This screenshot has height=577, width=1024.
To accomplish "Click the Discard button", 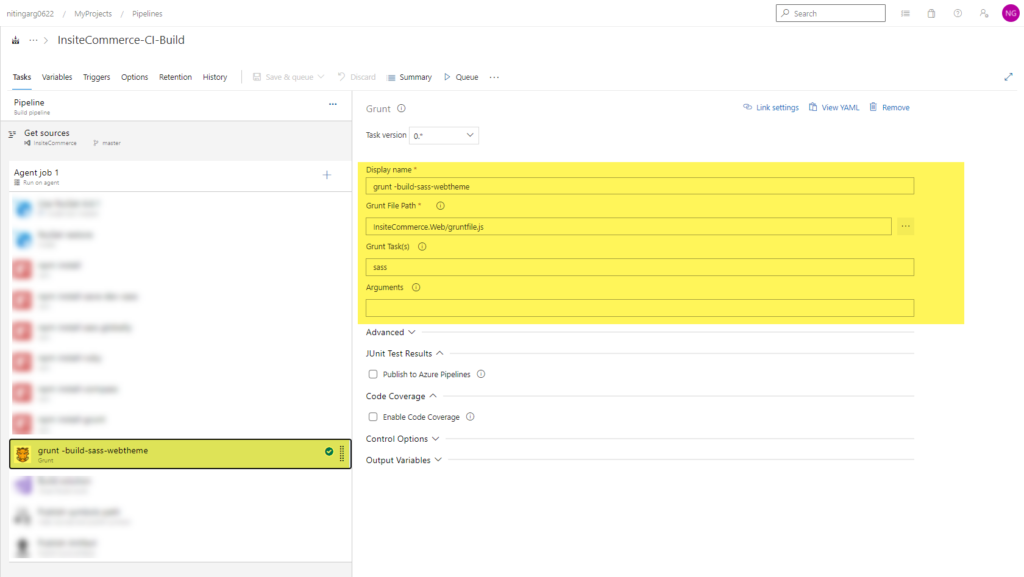I will click(x=357, y=77).
